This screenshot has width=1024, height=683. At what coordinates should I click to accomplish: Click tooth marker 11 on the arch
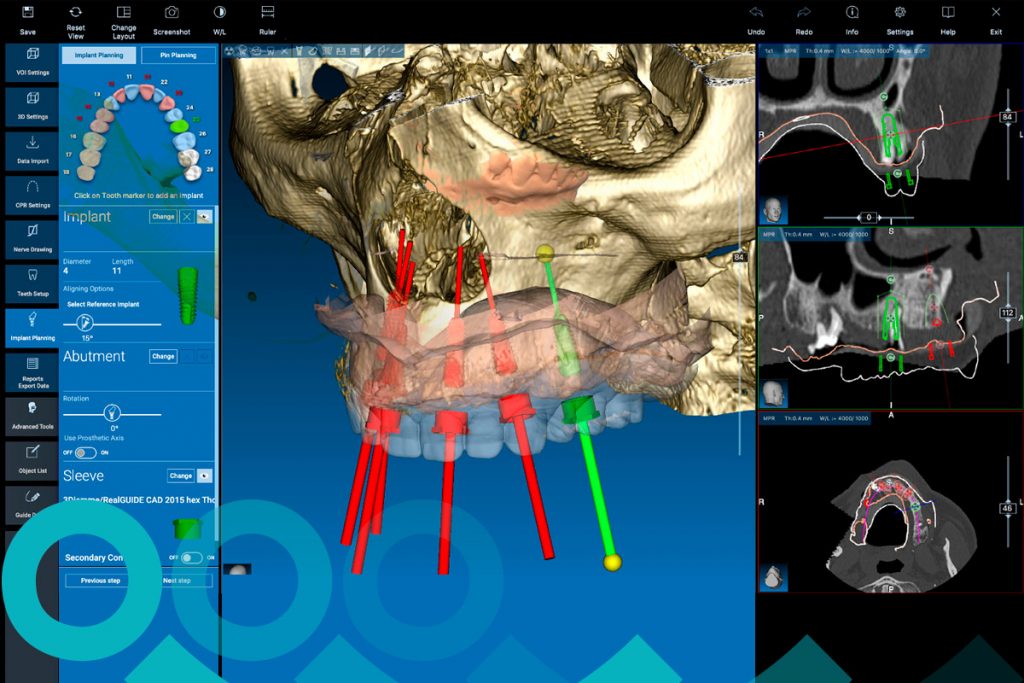[x=129, y=77]
